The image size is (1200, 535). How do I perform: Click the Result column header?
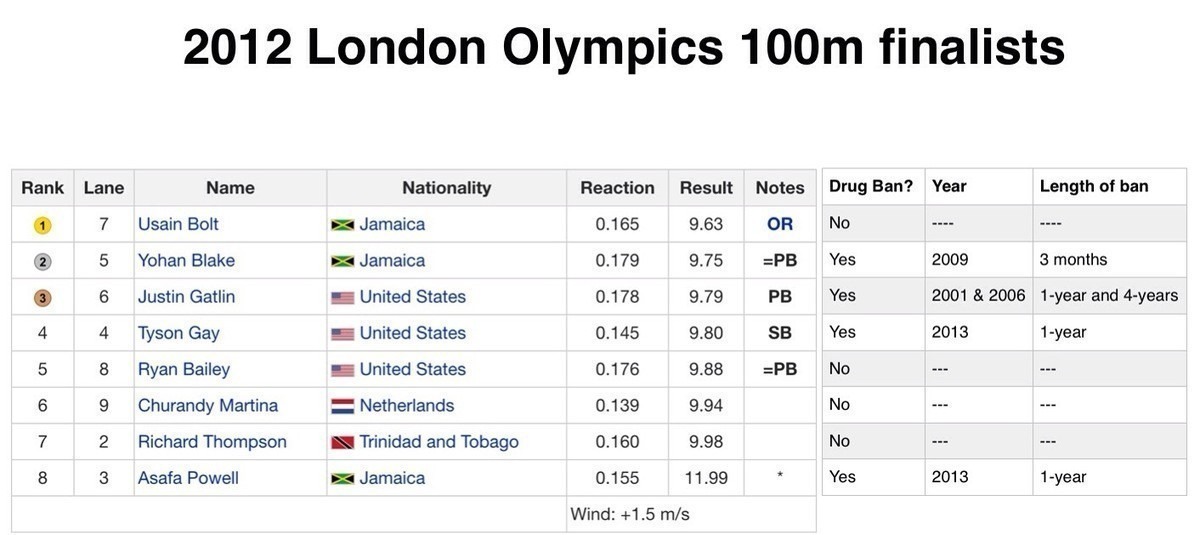coord(706,187)
